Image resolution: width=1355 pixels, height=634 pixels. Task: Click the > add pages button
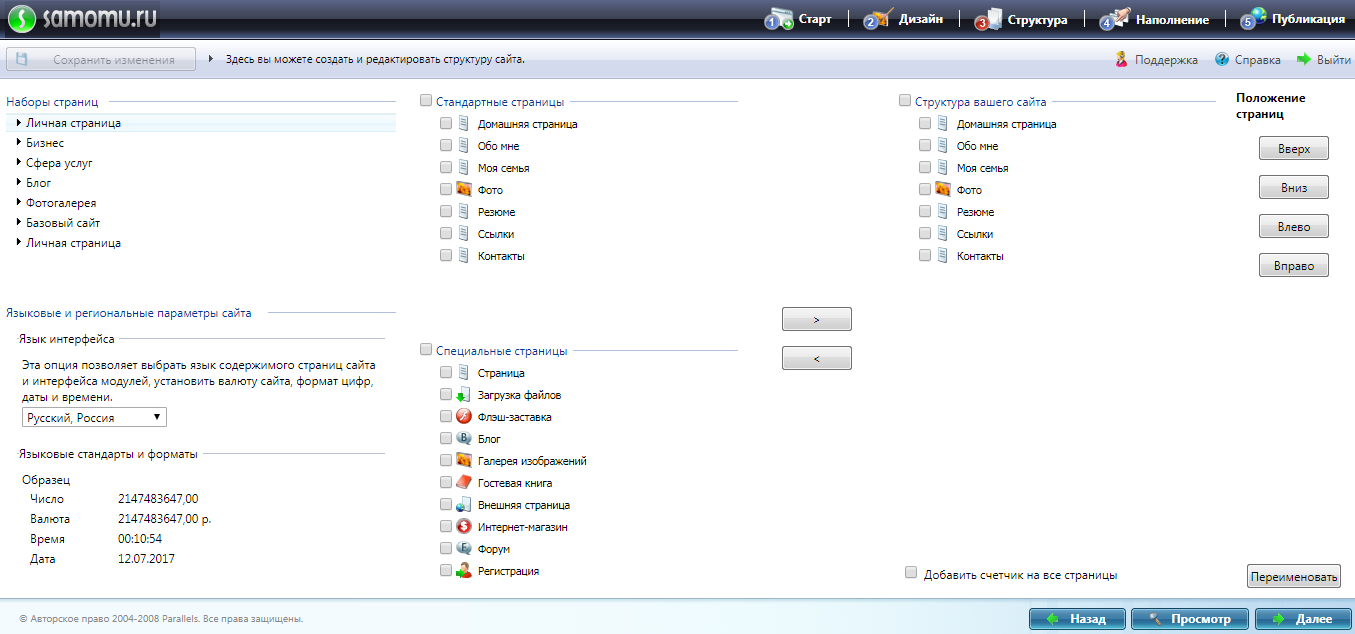(x=816, y=319)
